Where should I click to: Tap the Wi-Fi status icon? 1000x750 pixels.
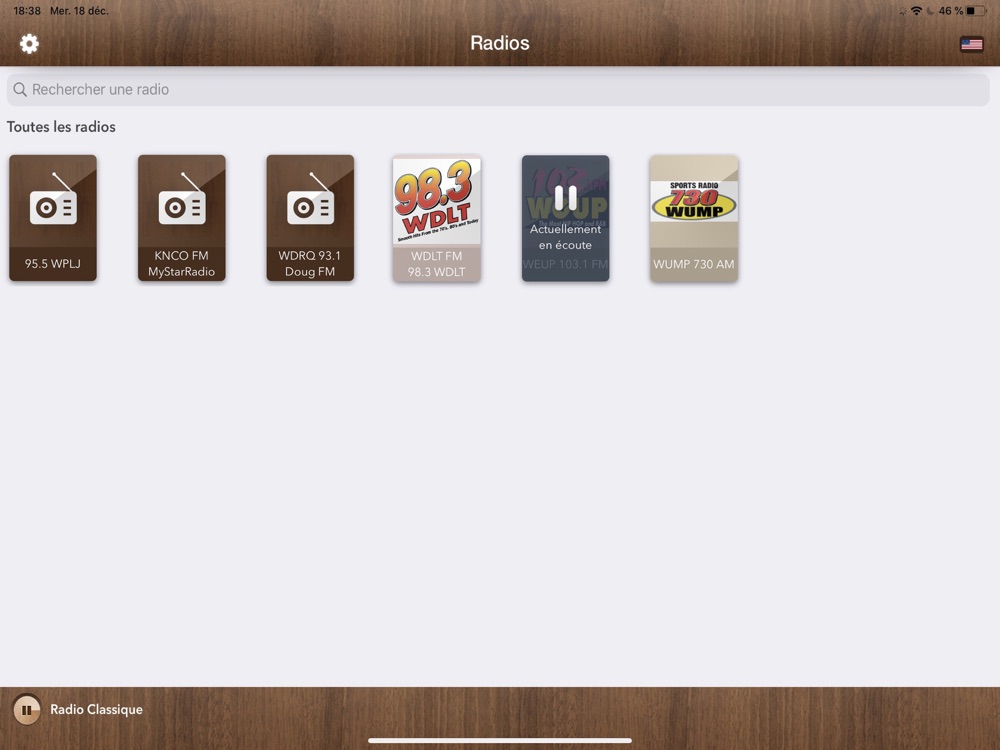pos(916,11)
